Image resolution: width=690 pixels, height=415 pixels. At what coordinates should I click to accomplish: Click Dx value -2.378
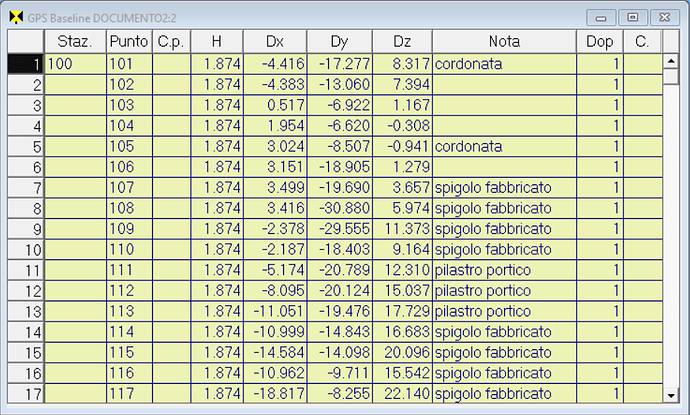[275, 229]
